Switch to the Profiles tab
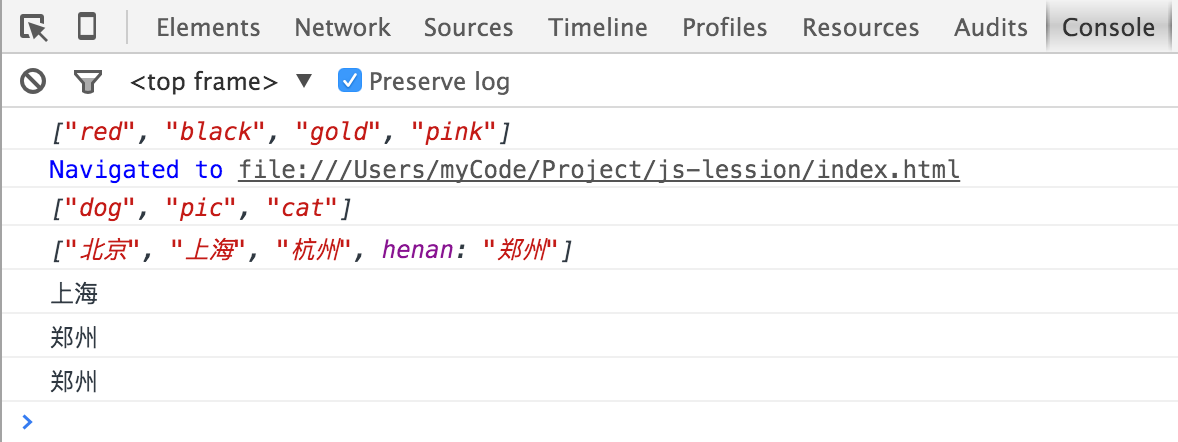This screenshot has height=442, width=1178. pos(725,28)
